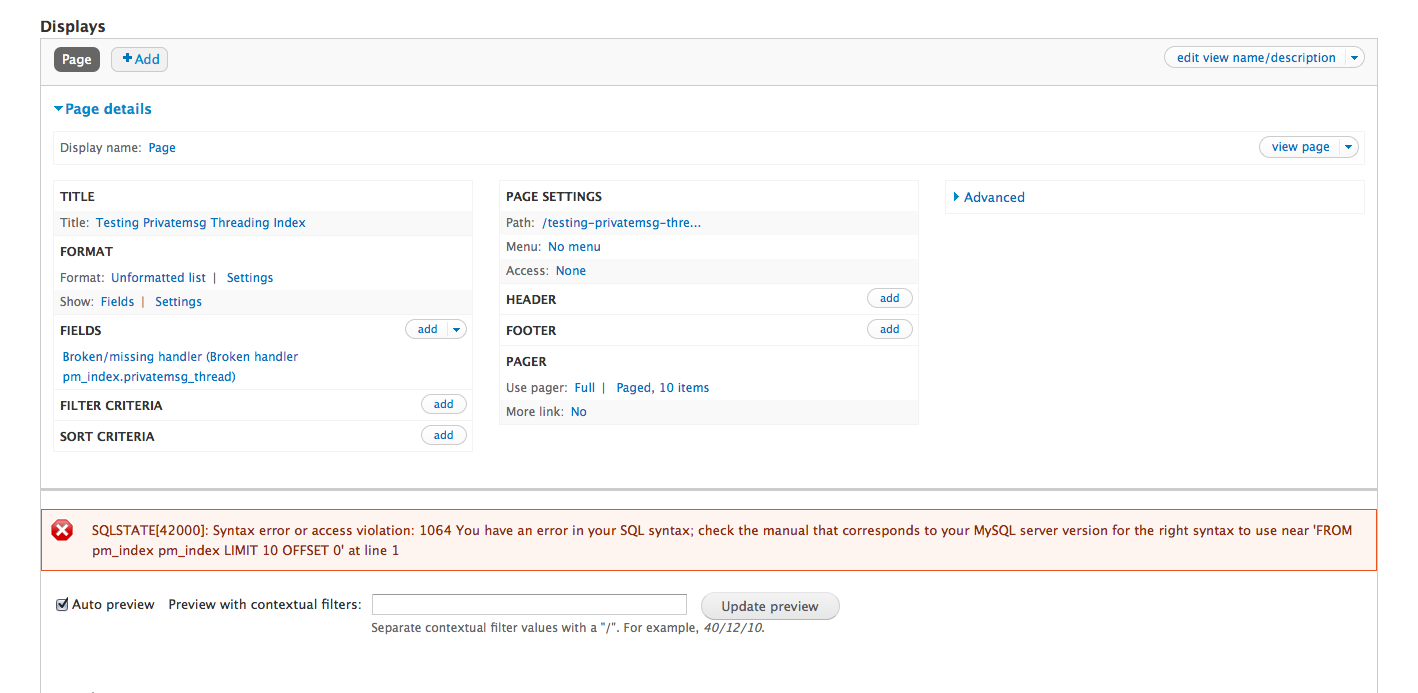Add a new filter criterion
Screen dimensions: 1418x693
[443, 404]
